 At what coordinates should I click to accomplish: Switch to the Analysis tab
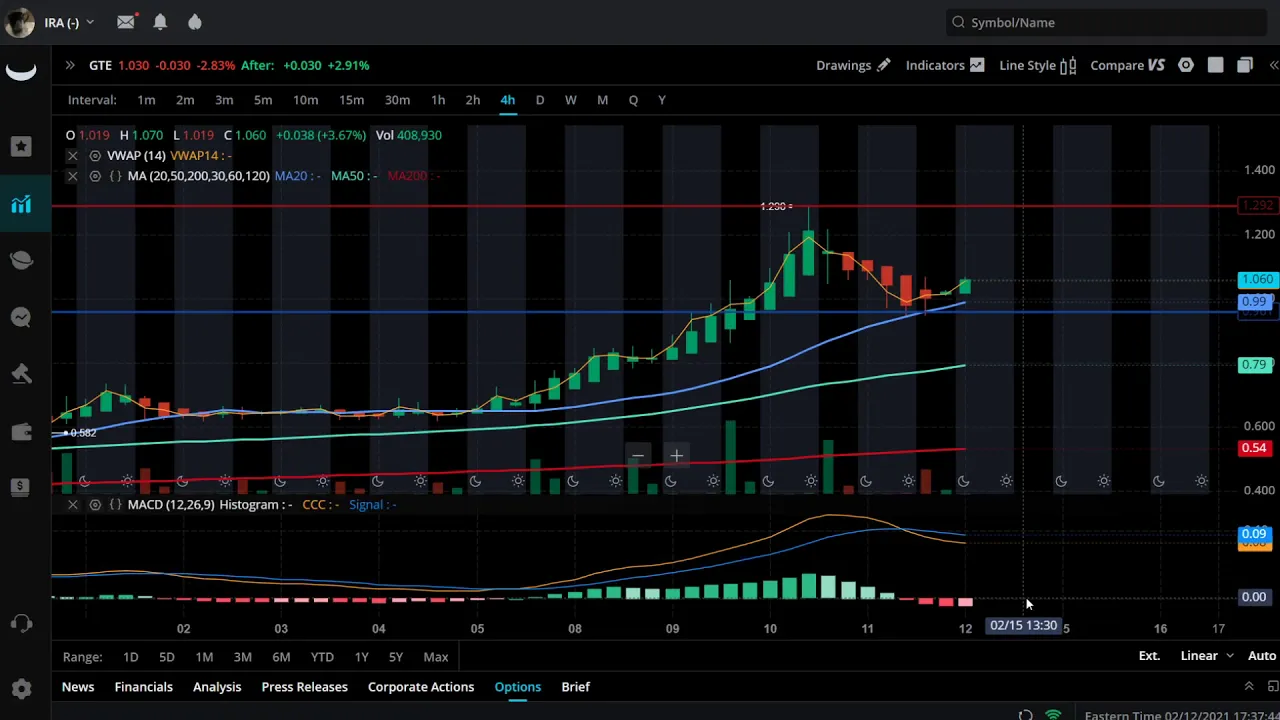tap(217, 687)
